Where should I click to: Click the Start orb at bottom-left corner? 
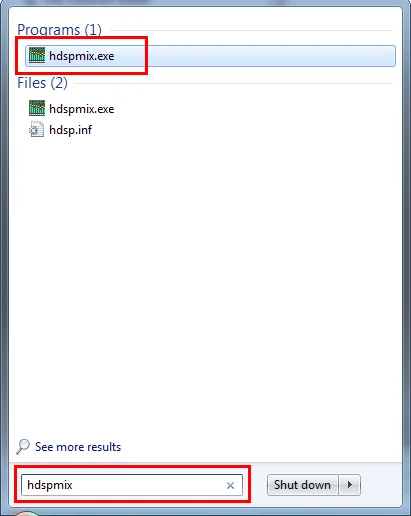(x=27, y=512)
